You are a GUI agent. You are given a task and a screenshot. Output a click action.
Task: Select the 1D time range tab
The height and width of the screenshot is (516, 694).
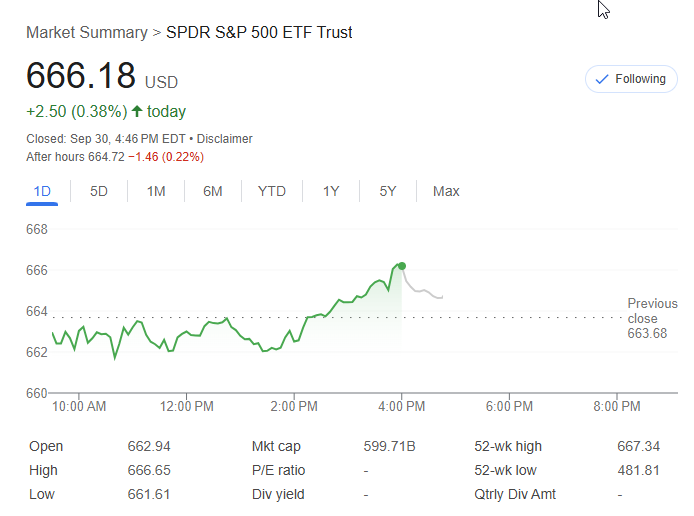click(x=42, y=191)
